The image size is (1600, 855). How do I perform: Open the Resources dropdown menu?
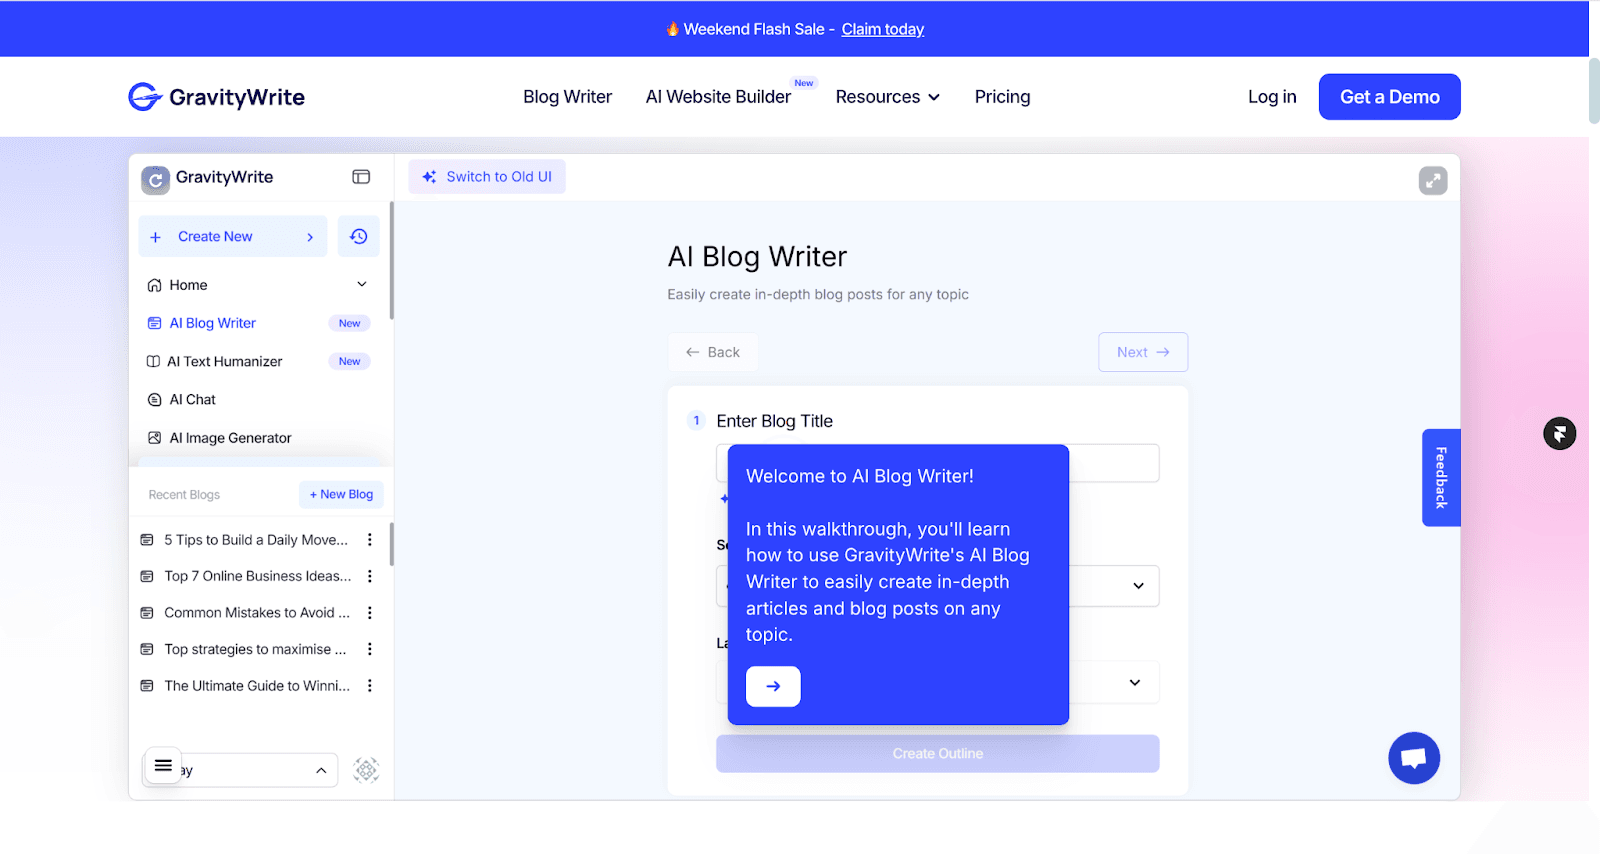coord(888,97)
